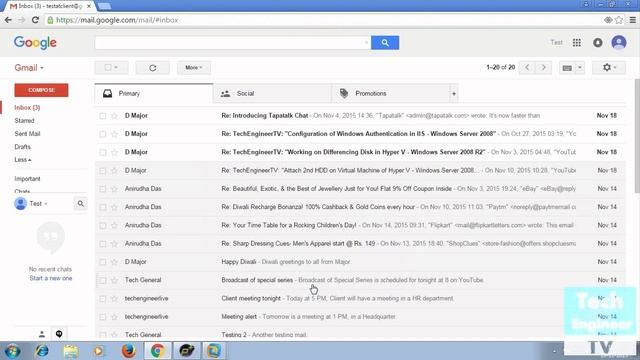Image resolution: width=640 pixels, height=360 pixels.
Task: Click the Test username link at top
Action: 556,42
